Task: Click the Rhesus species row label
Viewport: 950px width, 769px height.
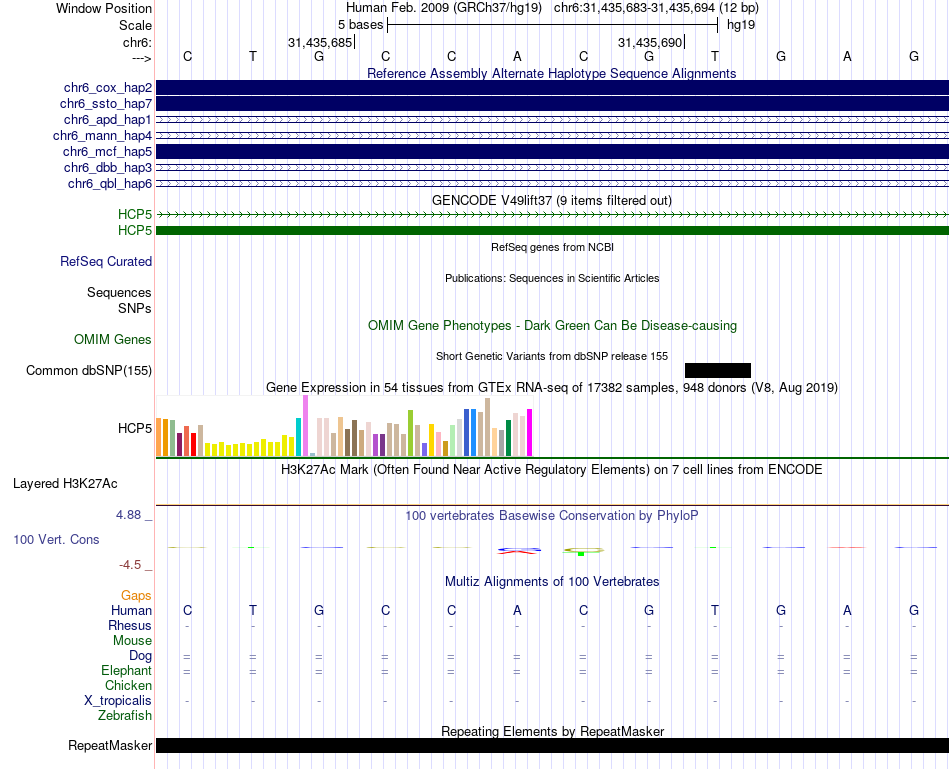Action: click(x=130, y=625)
